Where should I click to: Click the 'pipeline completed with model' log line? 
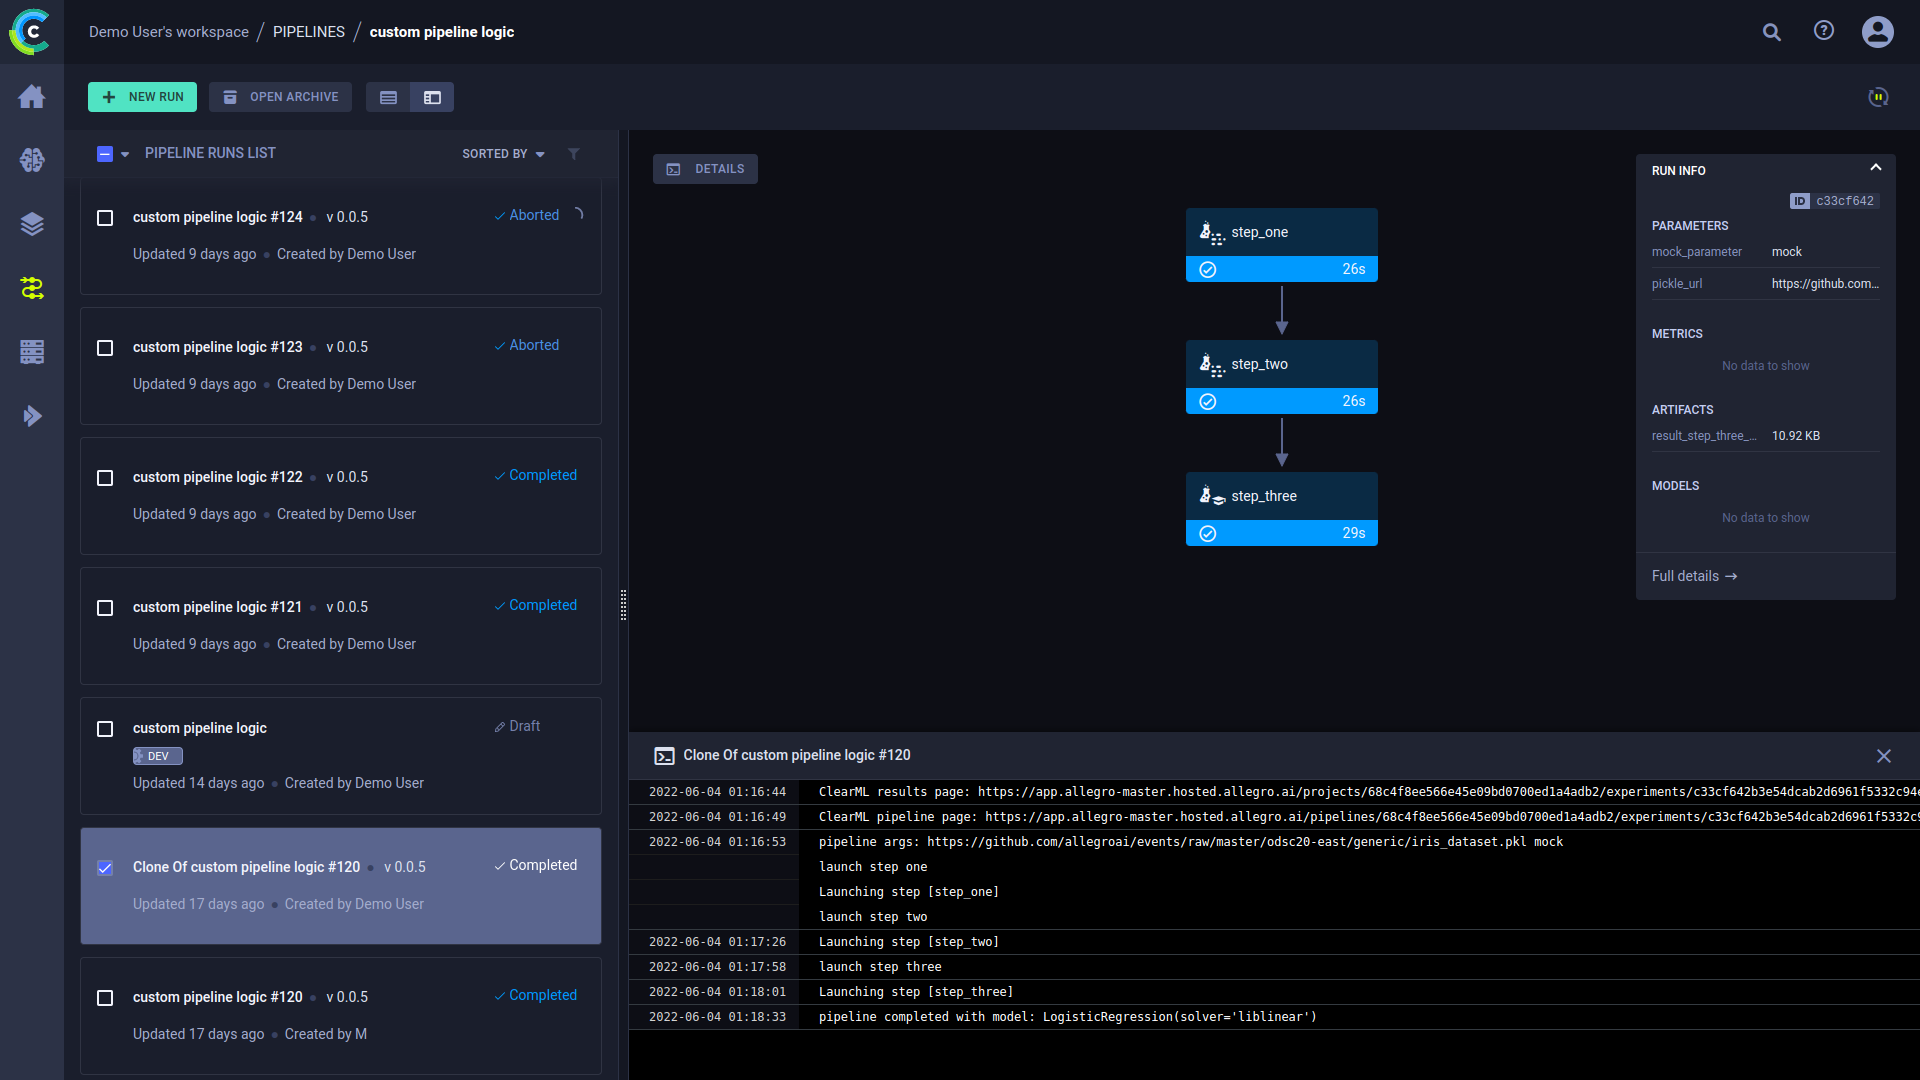[1067, 1017]
